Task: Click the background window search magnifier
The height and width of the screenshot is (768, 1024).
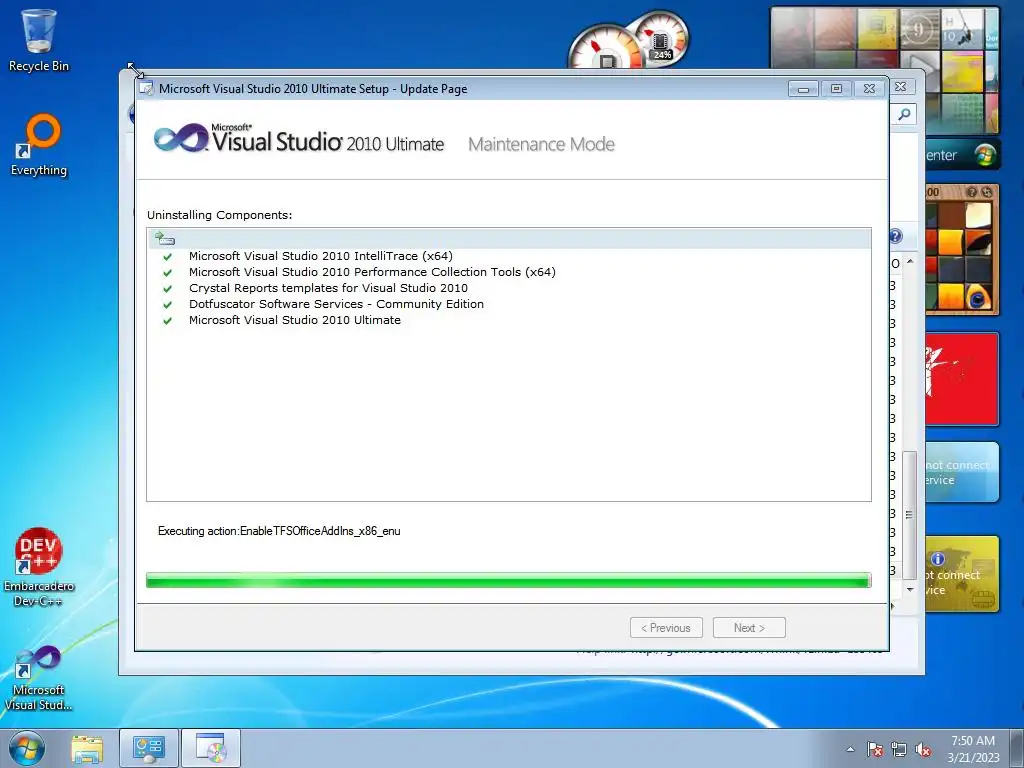Action: (904, 115)
